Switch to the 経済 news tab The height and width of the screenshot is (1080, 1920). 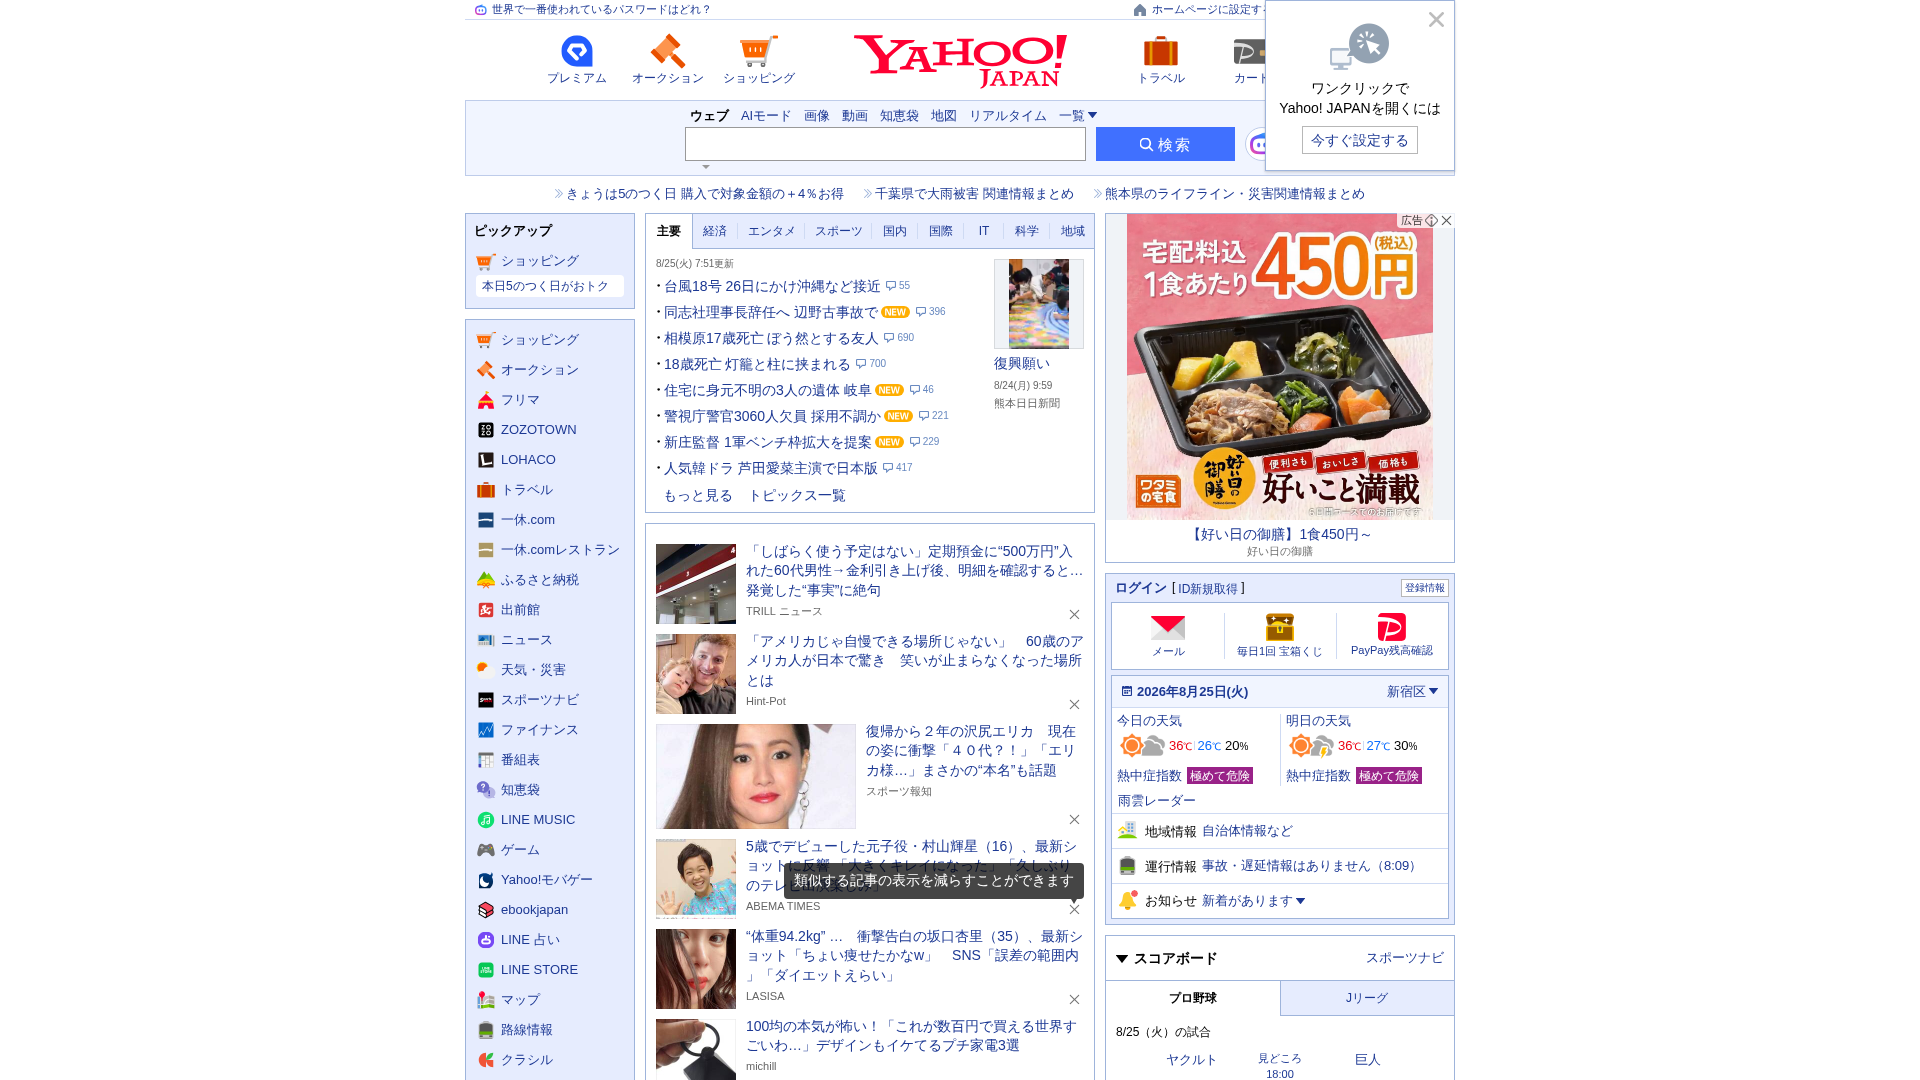[x=715, y=231]
